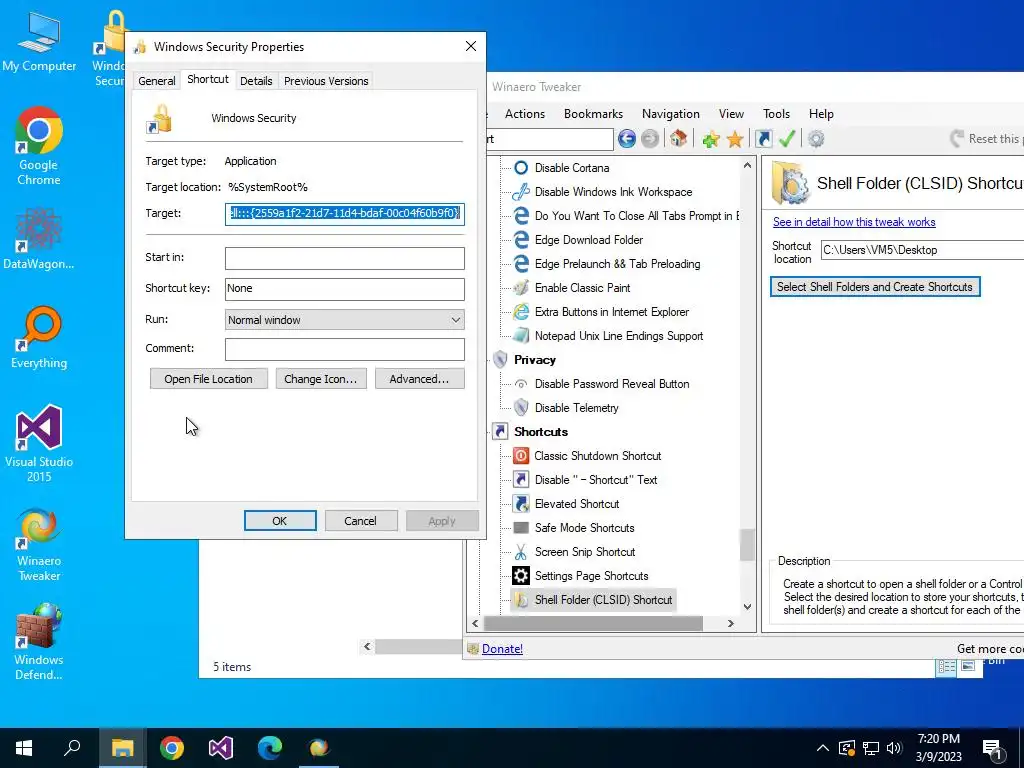Click Chrome icon on the taskbar
This screenshot has width=1024, height=768.
[172, 748]
